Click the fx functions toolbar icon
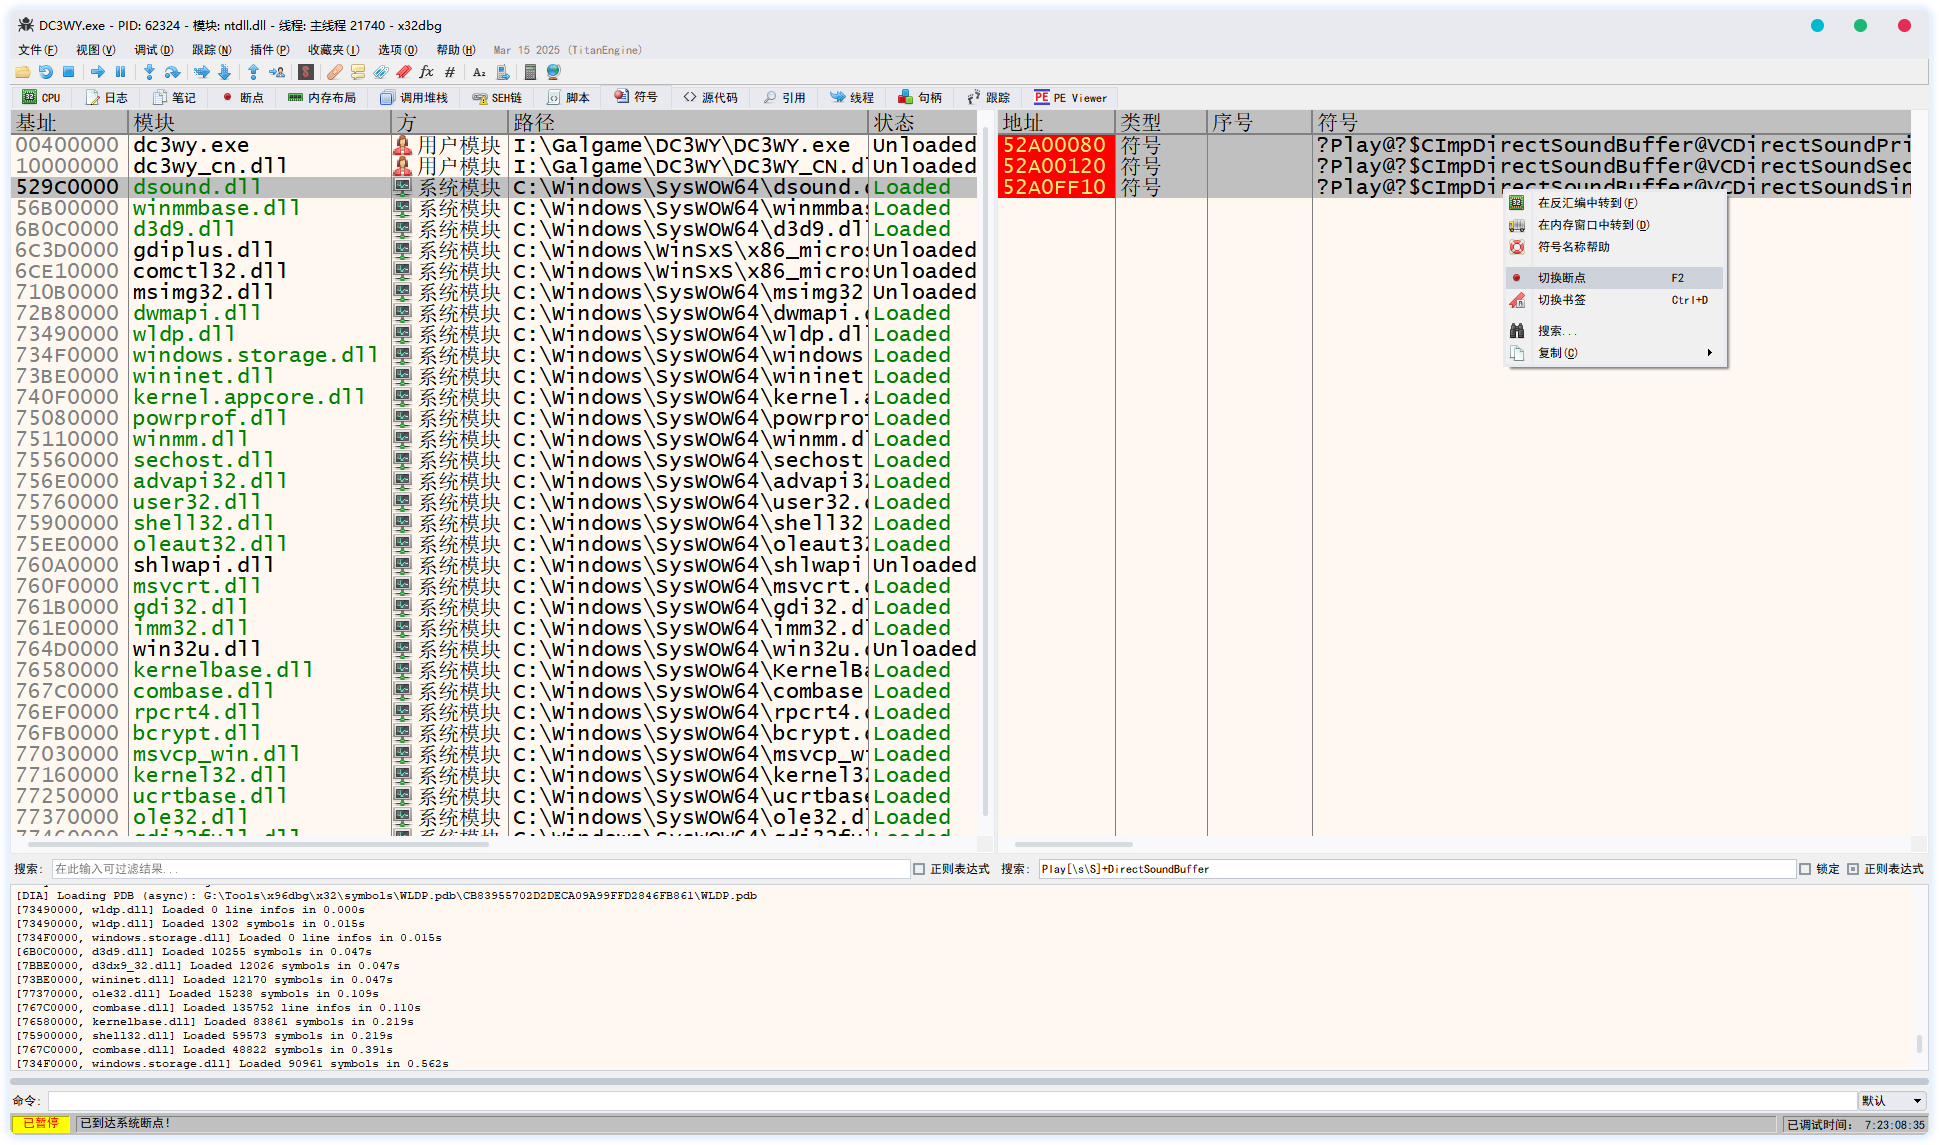 coord(427,72)
